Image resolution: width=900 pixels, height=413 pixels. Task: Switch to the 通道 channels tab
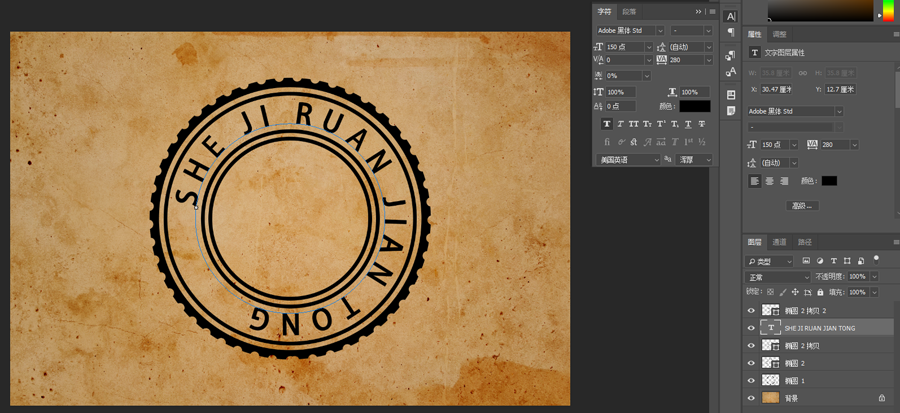(778, 242)
